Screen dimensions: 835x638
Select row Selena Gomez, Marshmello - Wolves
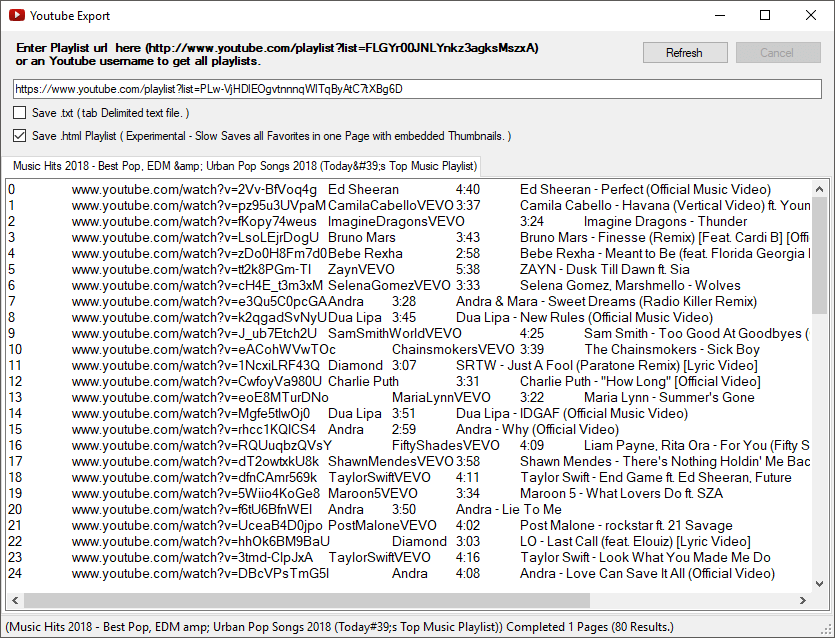coord(409,285)
